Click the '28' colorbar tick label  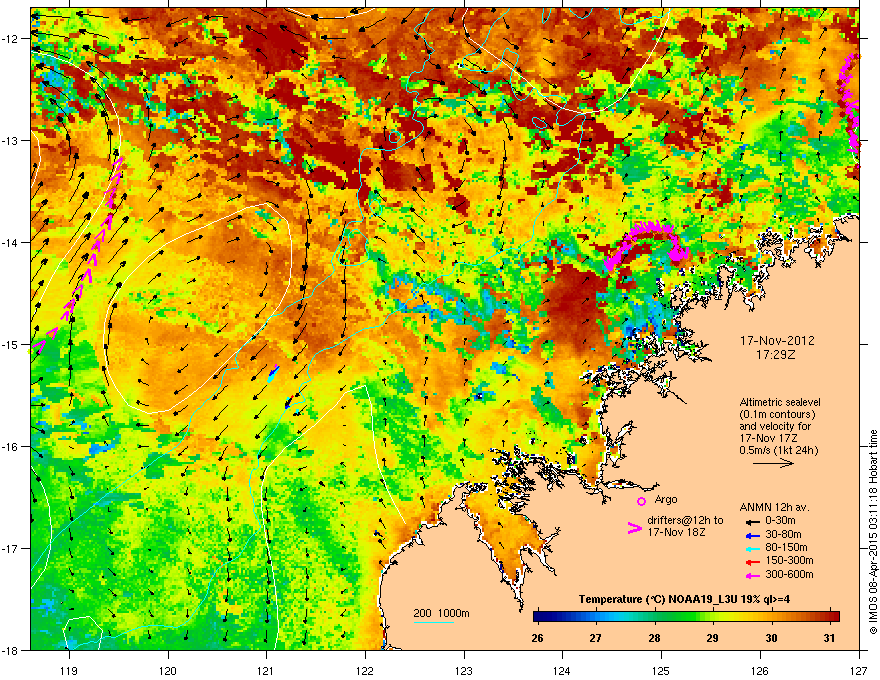(x=654, y=638)
